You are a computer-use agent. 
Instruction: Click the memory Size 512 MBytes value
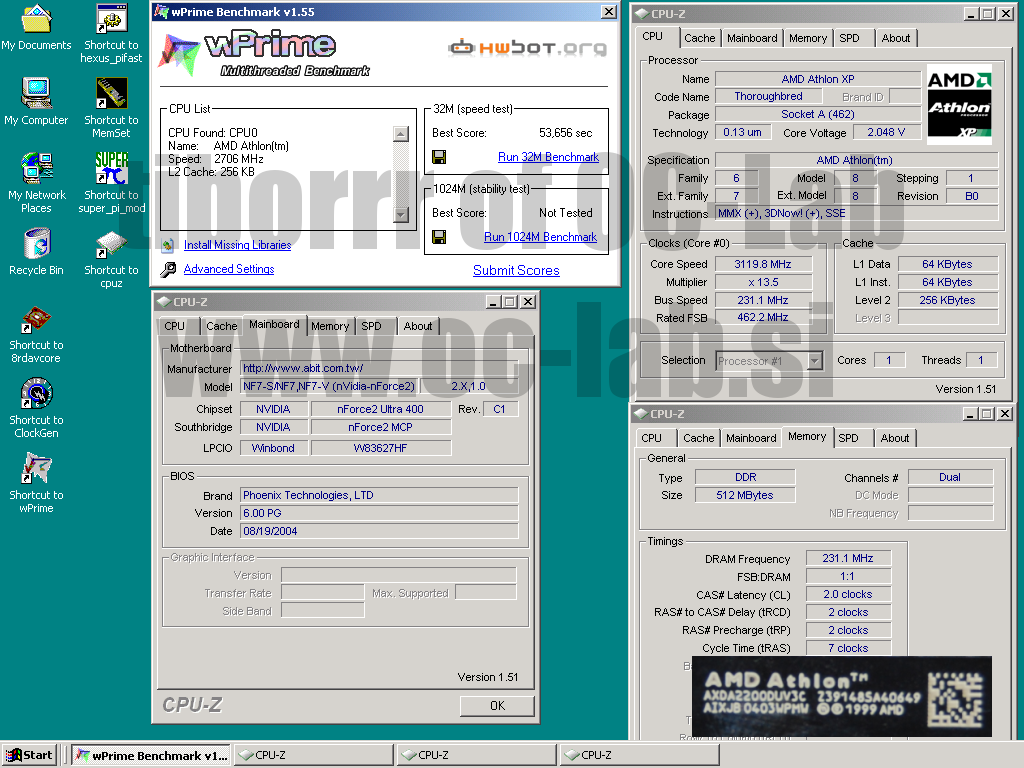pos(744,495)
